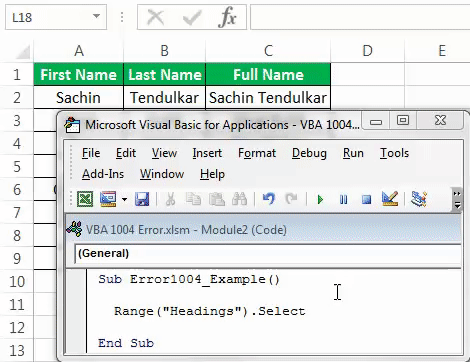This screenshot has height=362, width=470.
Task: Select column A header
Action: click(79, 51)
